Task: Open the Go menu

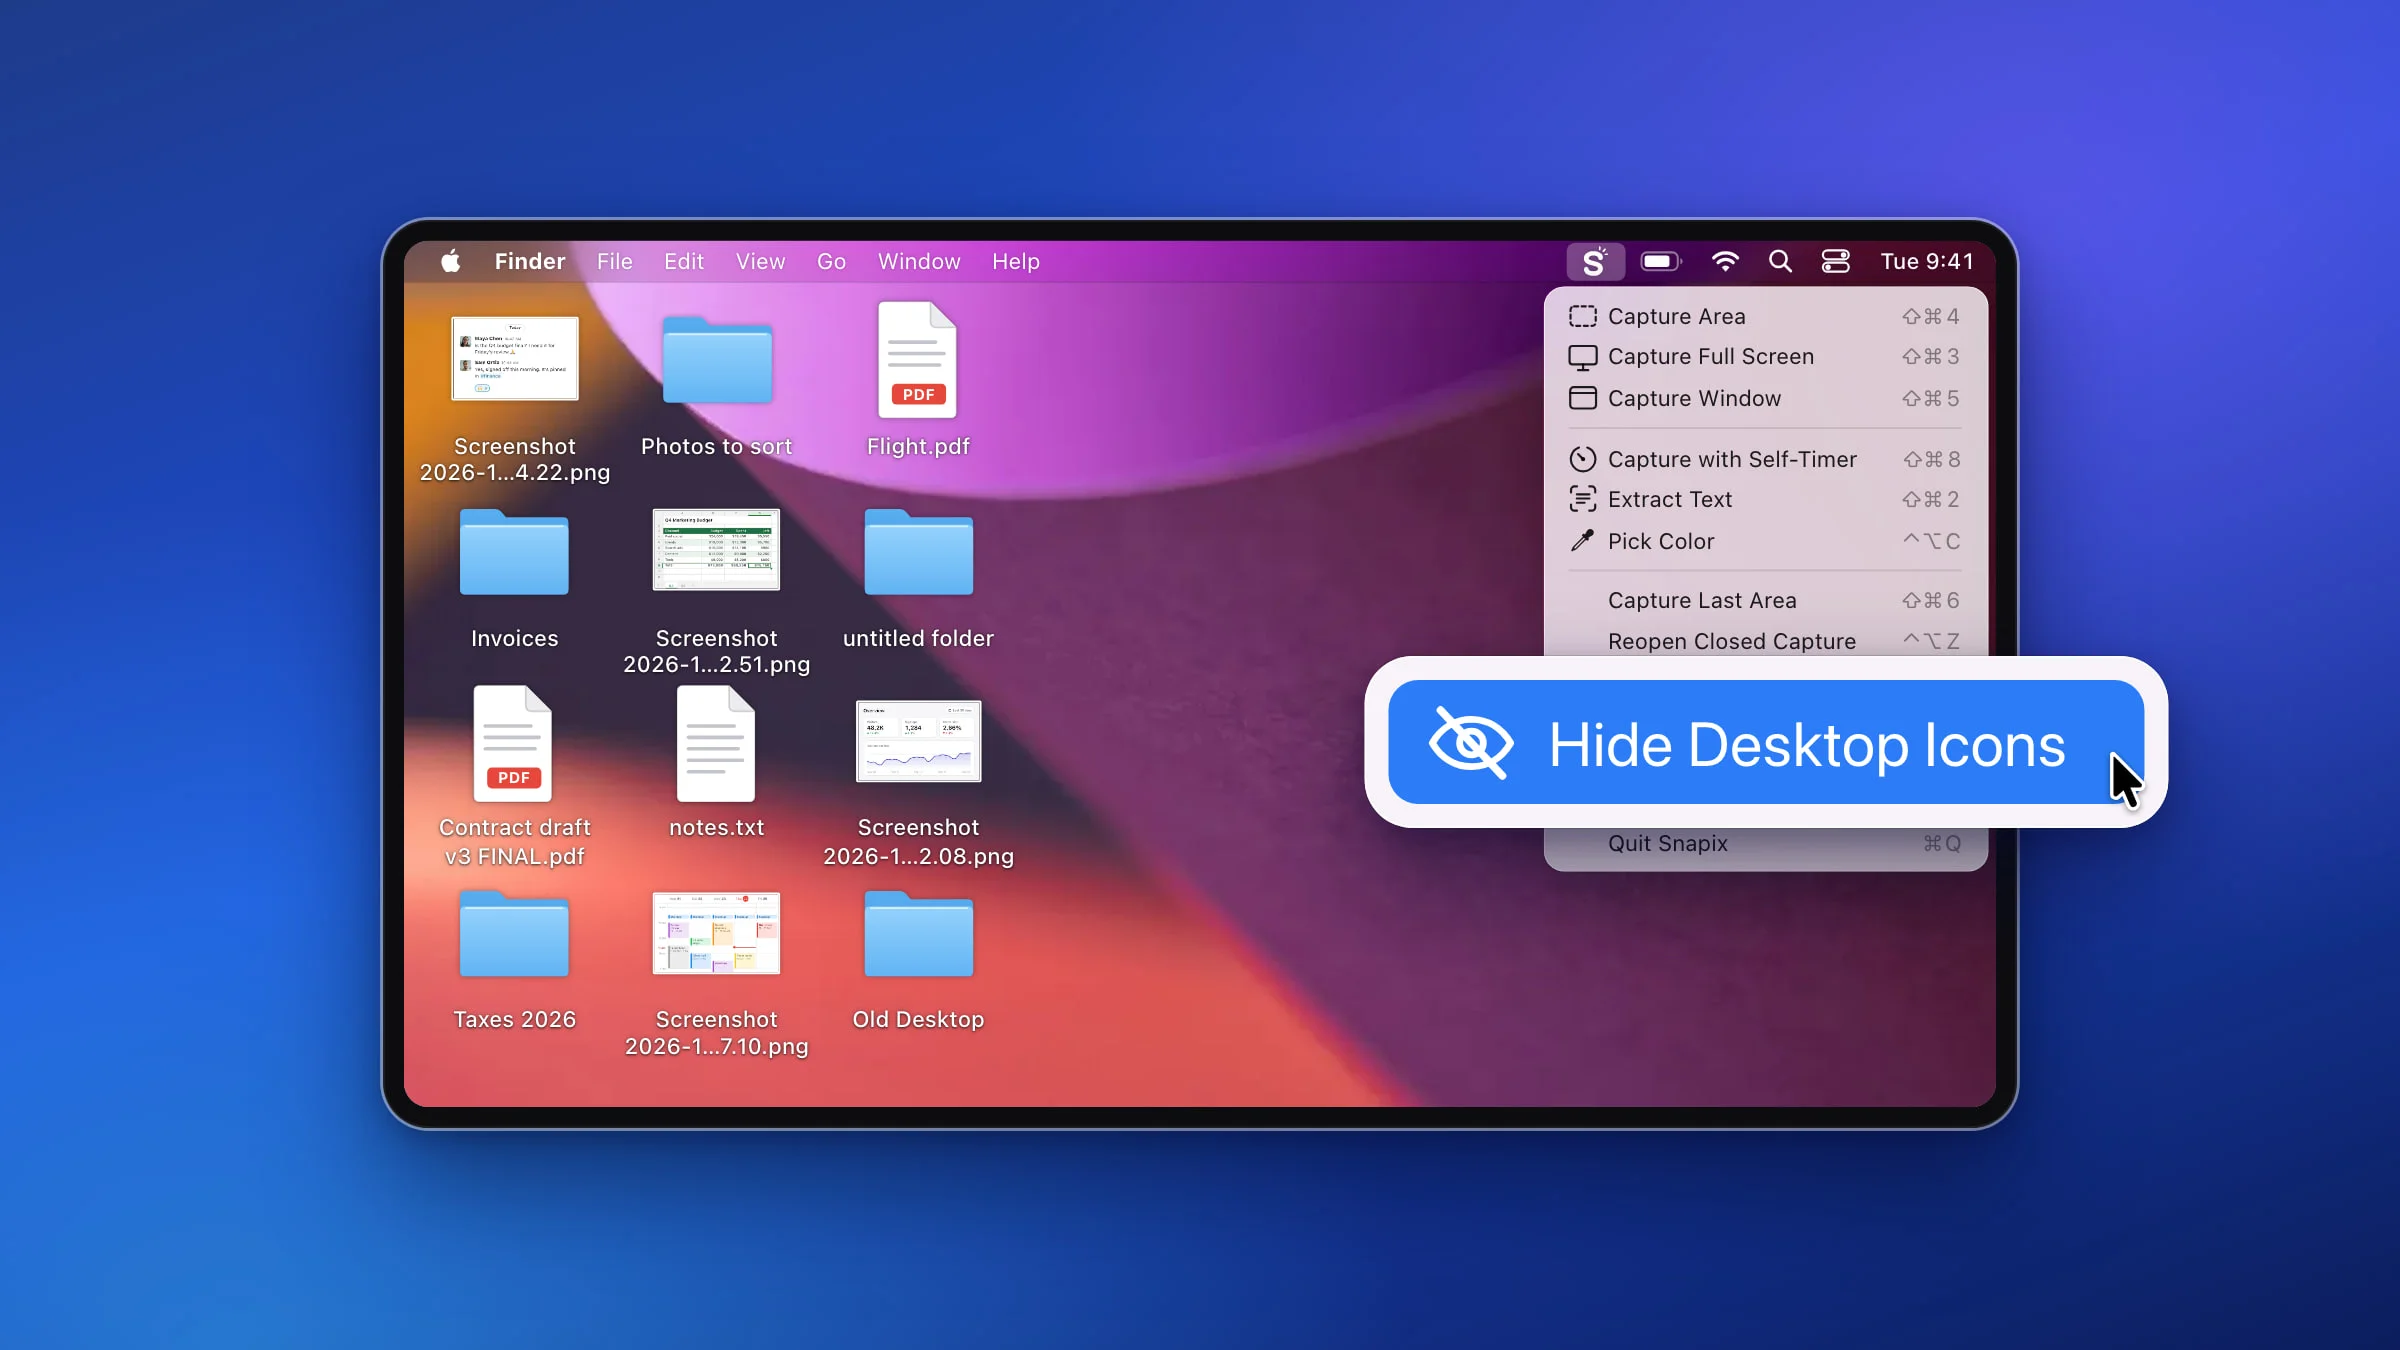Action: click(832, 262)
